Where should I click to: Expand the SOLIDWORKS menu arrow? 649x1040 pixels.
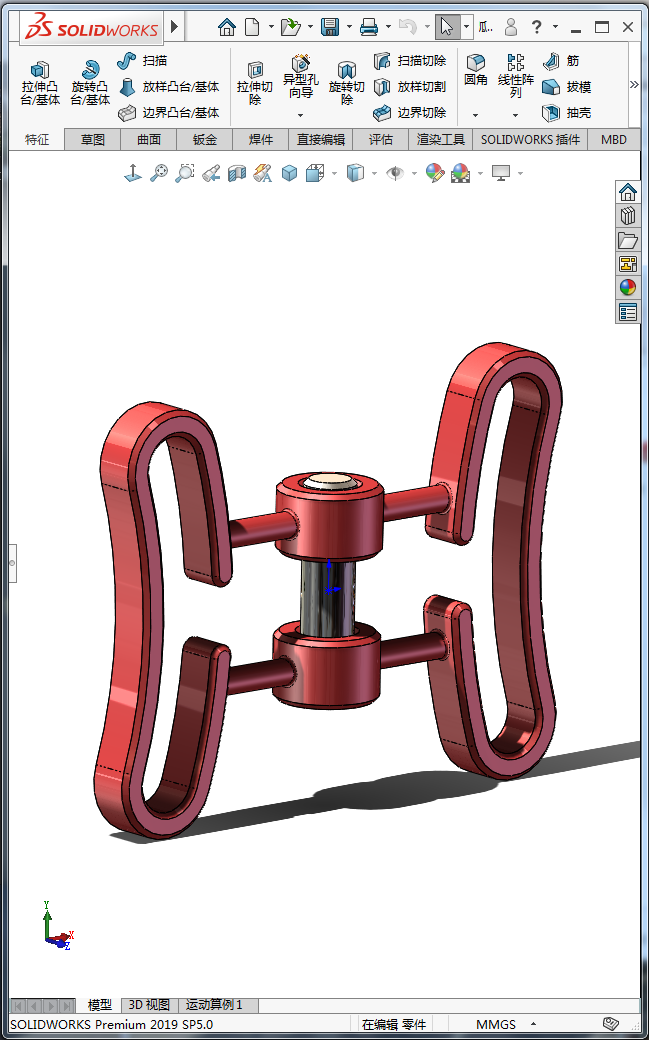(175, 27)
